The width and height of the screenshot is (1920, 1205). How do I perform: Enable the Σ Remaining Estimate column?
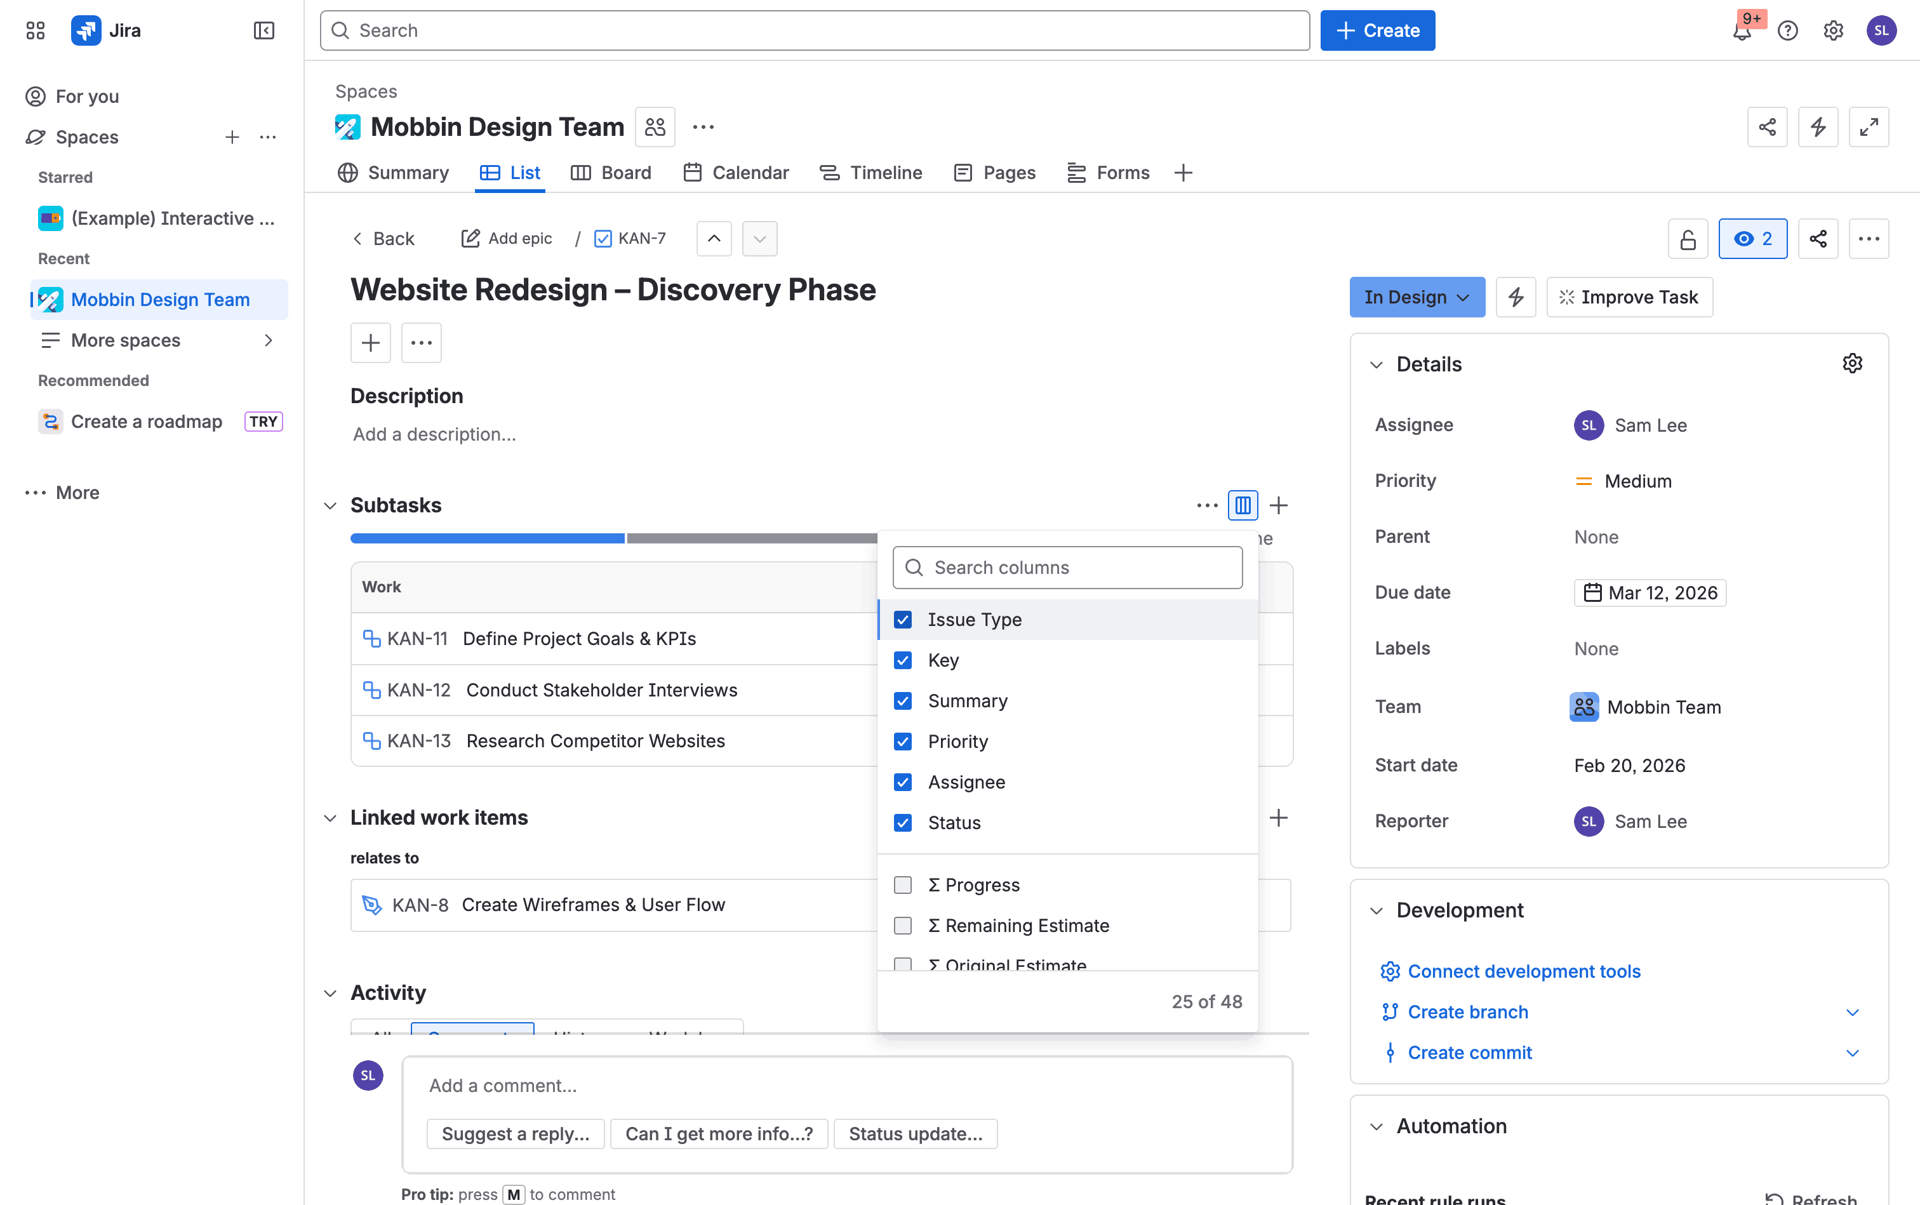[x=903, y=926]
